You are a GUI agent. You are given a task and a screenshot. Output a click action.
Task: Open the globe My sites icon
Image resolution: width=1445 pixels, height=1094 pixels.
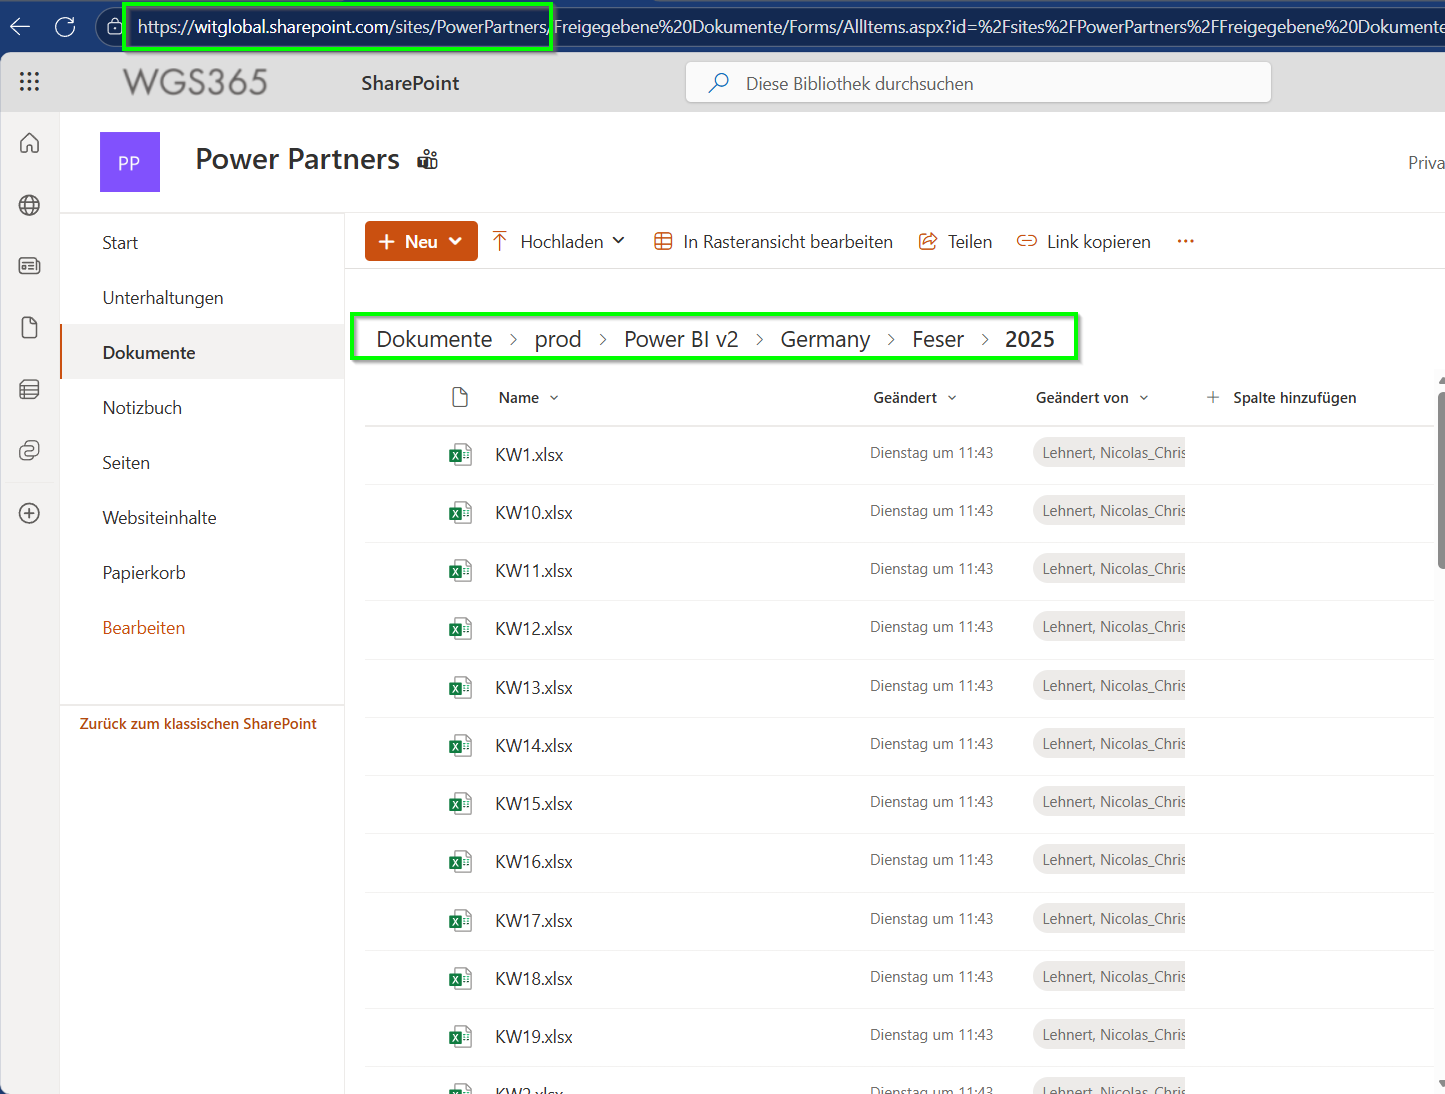(x=30, y=205)
